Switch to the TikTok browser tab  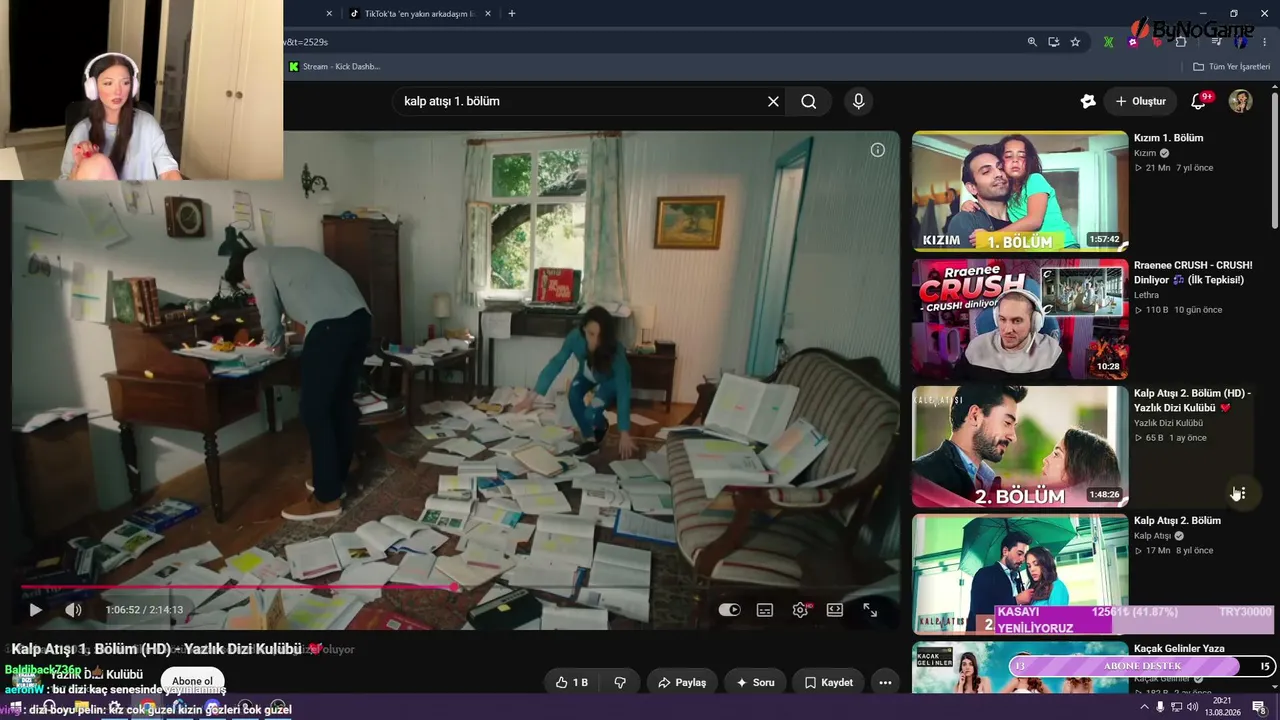click(420, 14)
